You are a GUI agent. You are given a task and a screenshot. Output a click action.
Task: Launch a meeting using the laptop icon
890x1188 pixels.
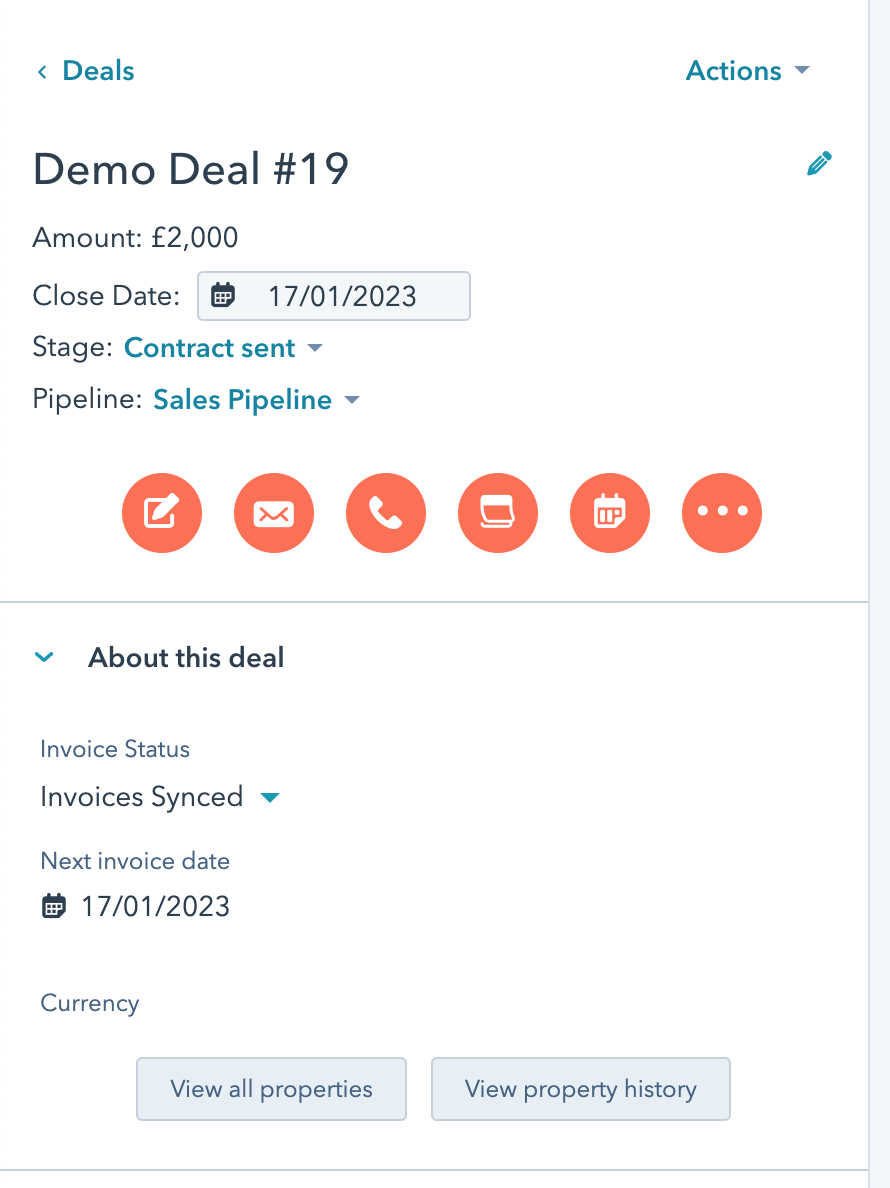pos(498,513)
